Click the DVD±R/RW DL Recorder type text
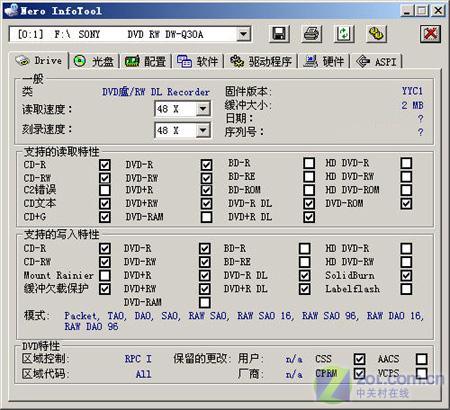Image resolution: width=450 pixels, height=410 pixels. pos(156,92)
